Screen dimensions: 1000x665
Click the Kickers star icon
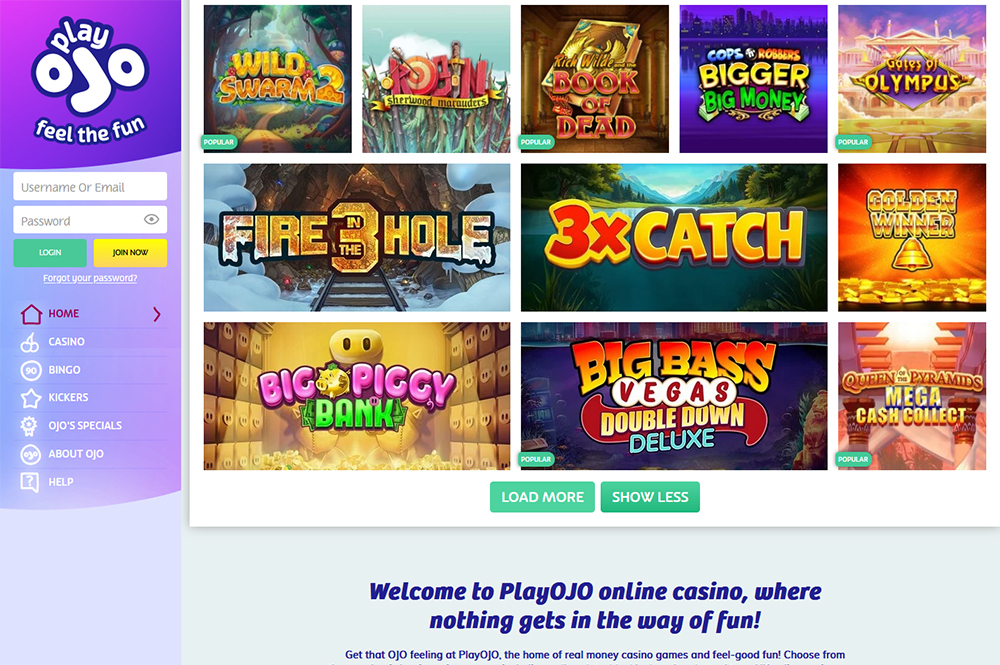click(x=31, y=398)
